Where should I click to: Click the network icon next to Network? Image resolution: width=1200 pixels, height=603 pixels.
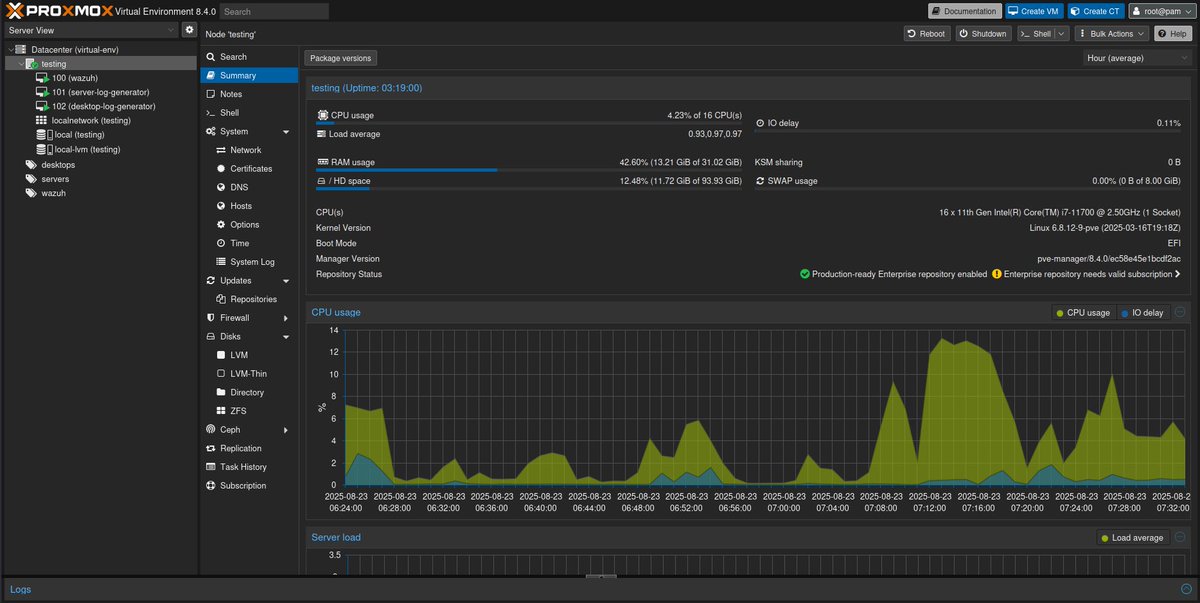(x=221, y=150)
